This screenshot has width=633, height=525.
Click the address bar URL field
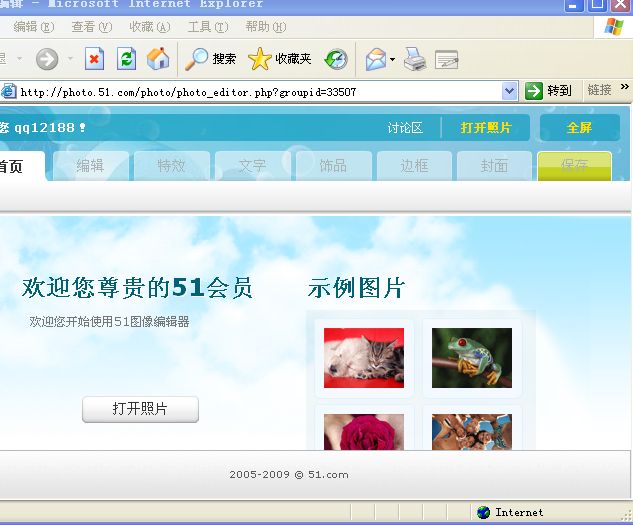point(258,92)
